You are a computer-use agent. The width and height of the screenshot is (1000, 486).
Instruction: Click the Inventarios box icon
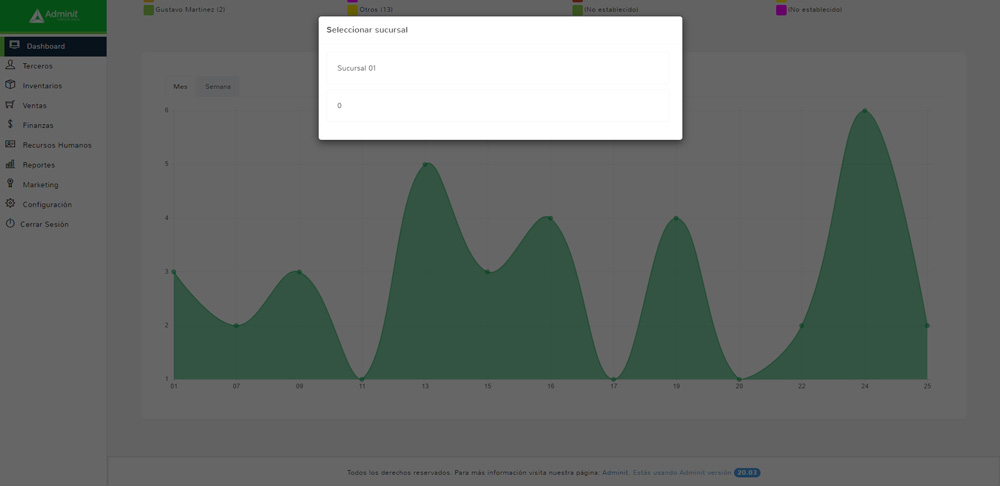[10, 85]
